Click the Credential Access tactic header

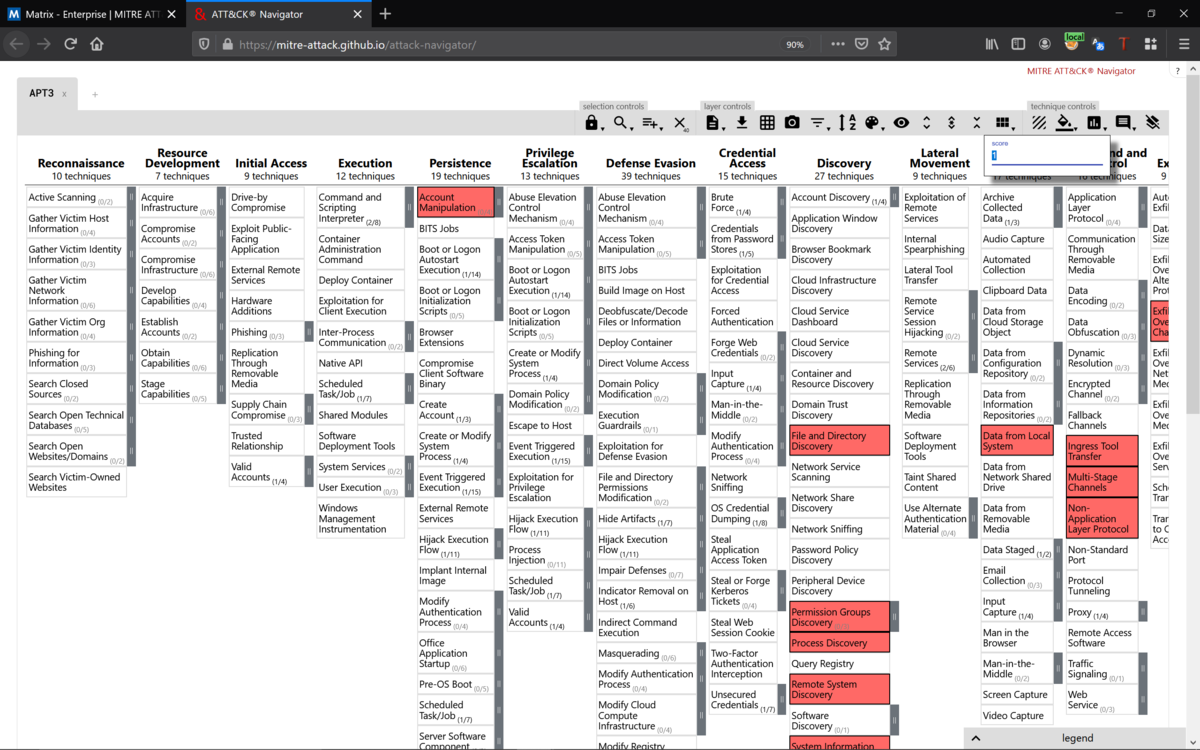[x=747, y=158]
